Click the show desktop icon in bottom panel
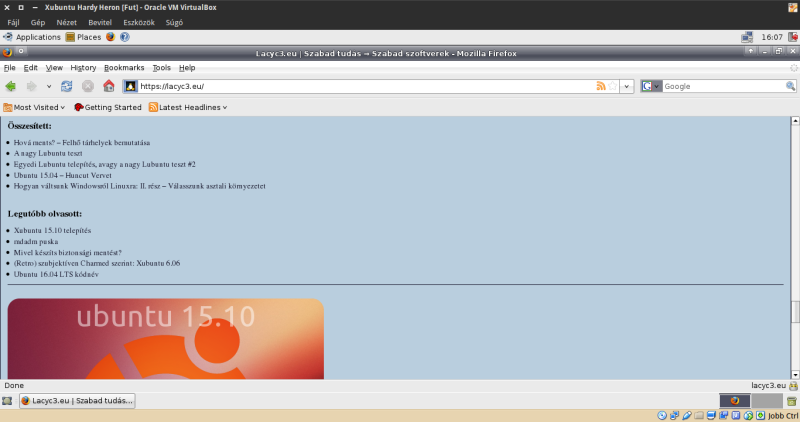This screenshot has height=422, width=800. tap(7, 401)
